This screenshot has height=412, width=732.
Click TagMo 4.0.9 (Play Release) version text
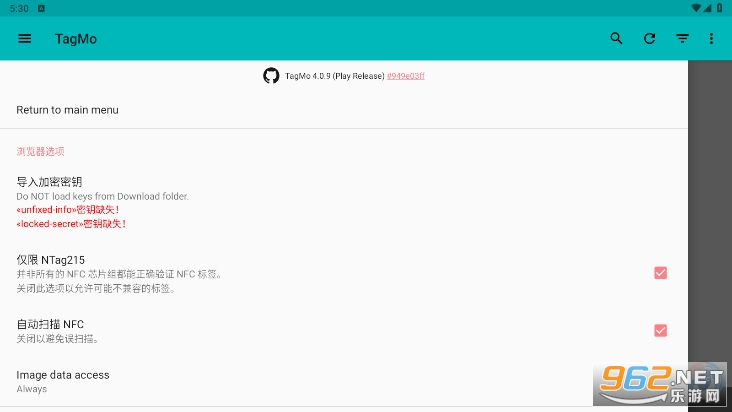335,76
